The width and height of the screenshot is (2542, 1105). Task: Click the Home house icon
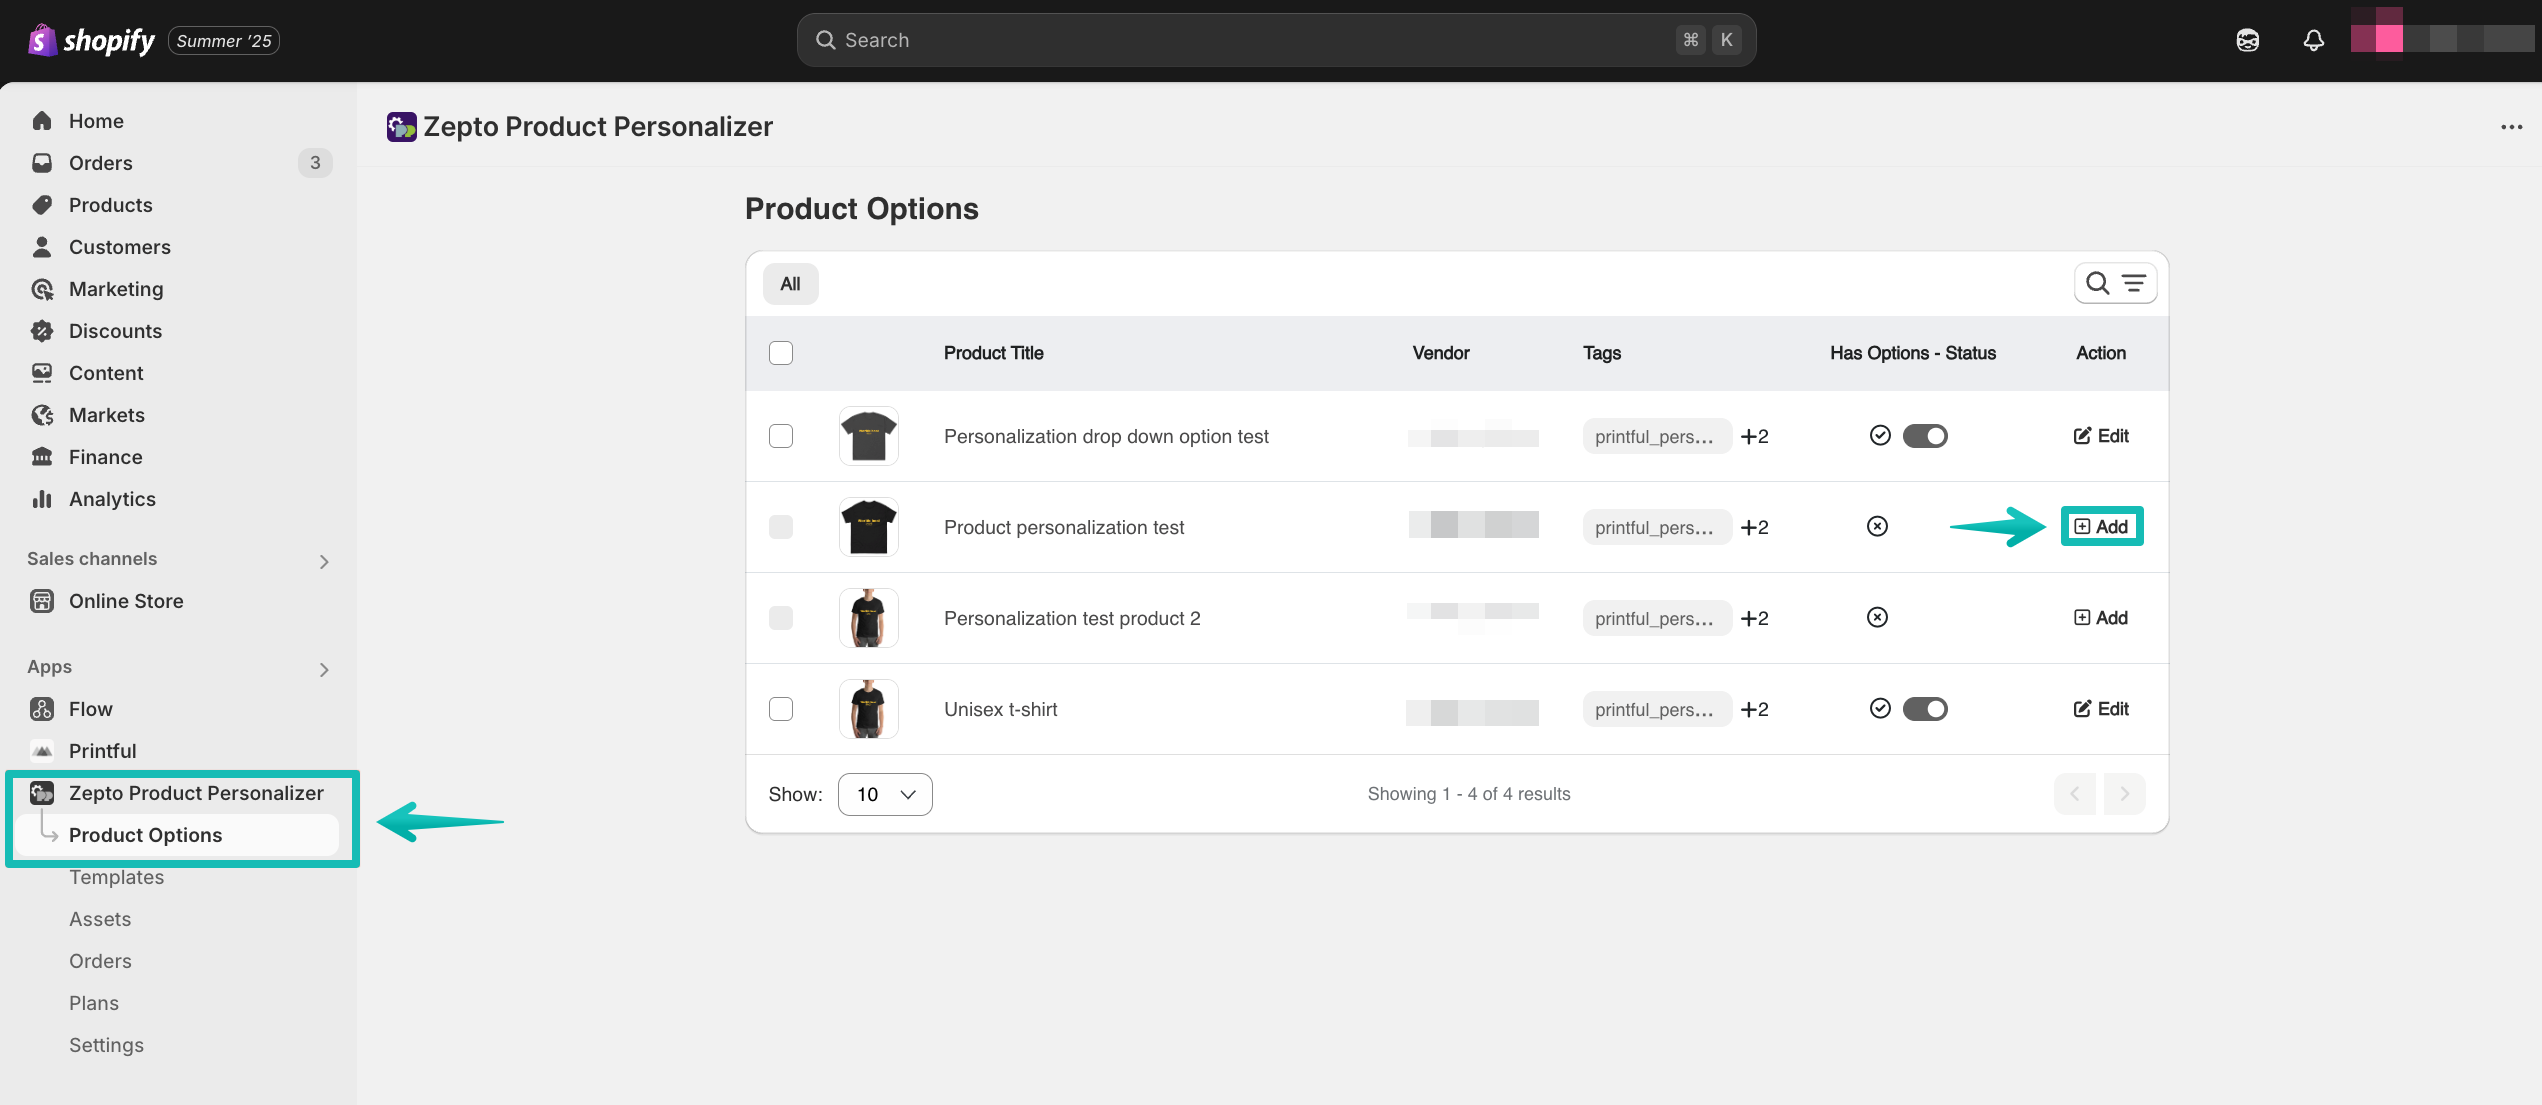(x=42, y=121)
